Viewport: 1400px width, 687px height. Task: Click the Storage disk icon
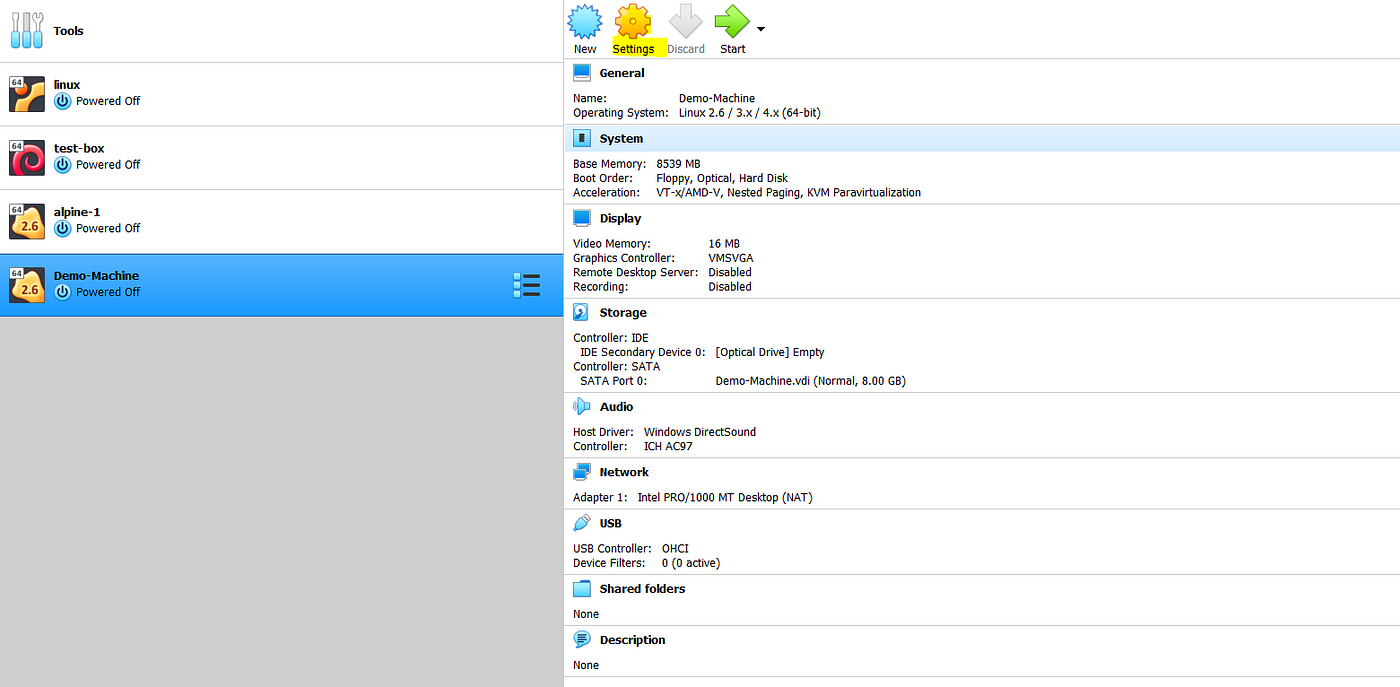point(582,312)
